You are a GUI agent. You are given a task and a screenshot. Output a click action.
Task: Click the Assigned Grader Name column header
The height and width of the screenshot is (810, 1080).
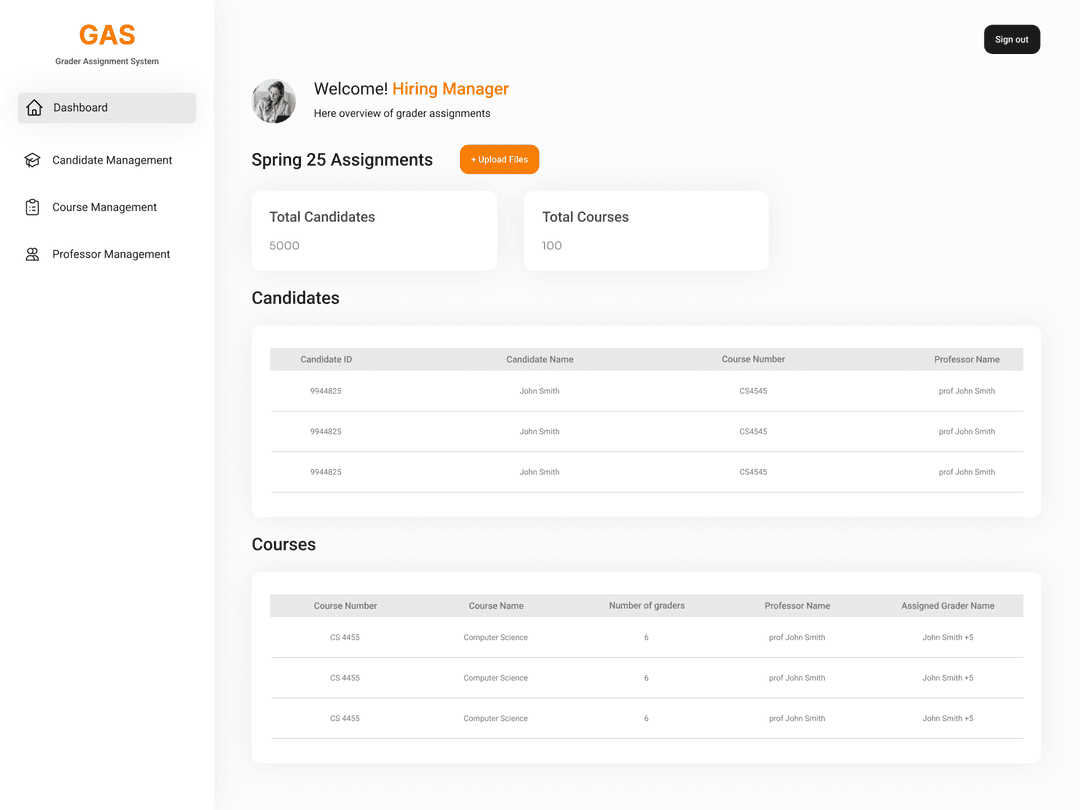pos(947,606)
